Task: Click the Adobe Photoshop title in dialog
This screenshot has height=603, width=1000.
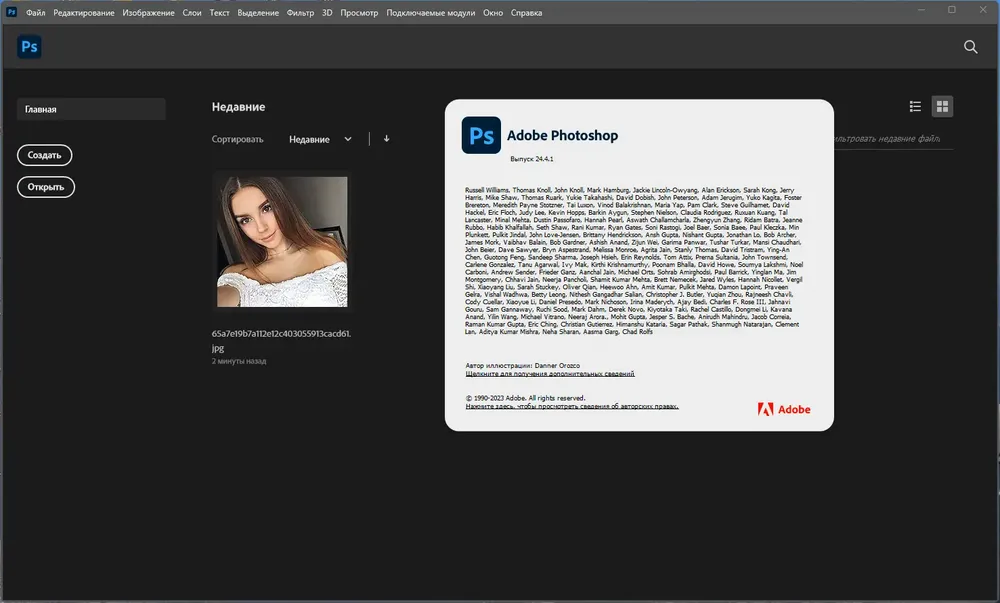Action: pyautogui.click(x=562, y=135)
